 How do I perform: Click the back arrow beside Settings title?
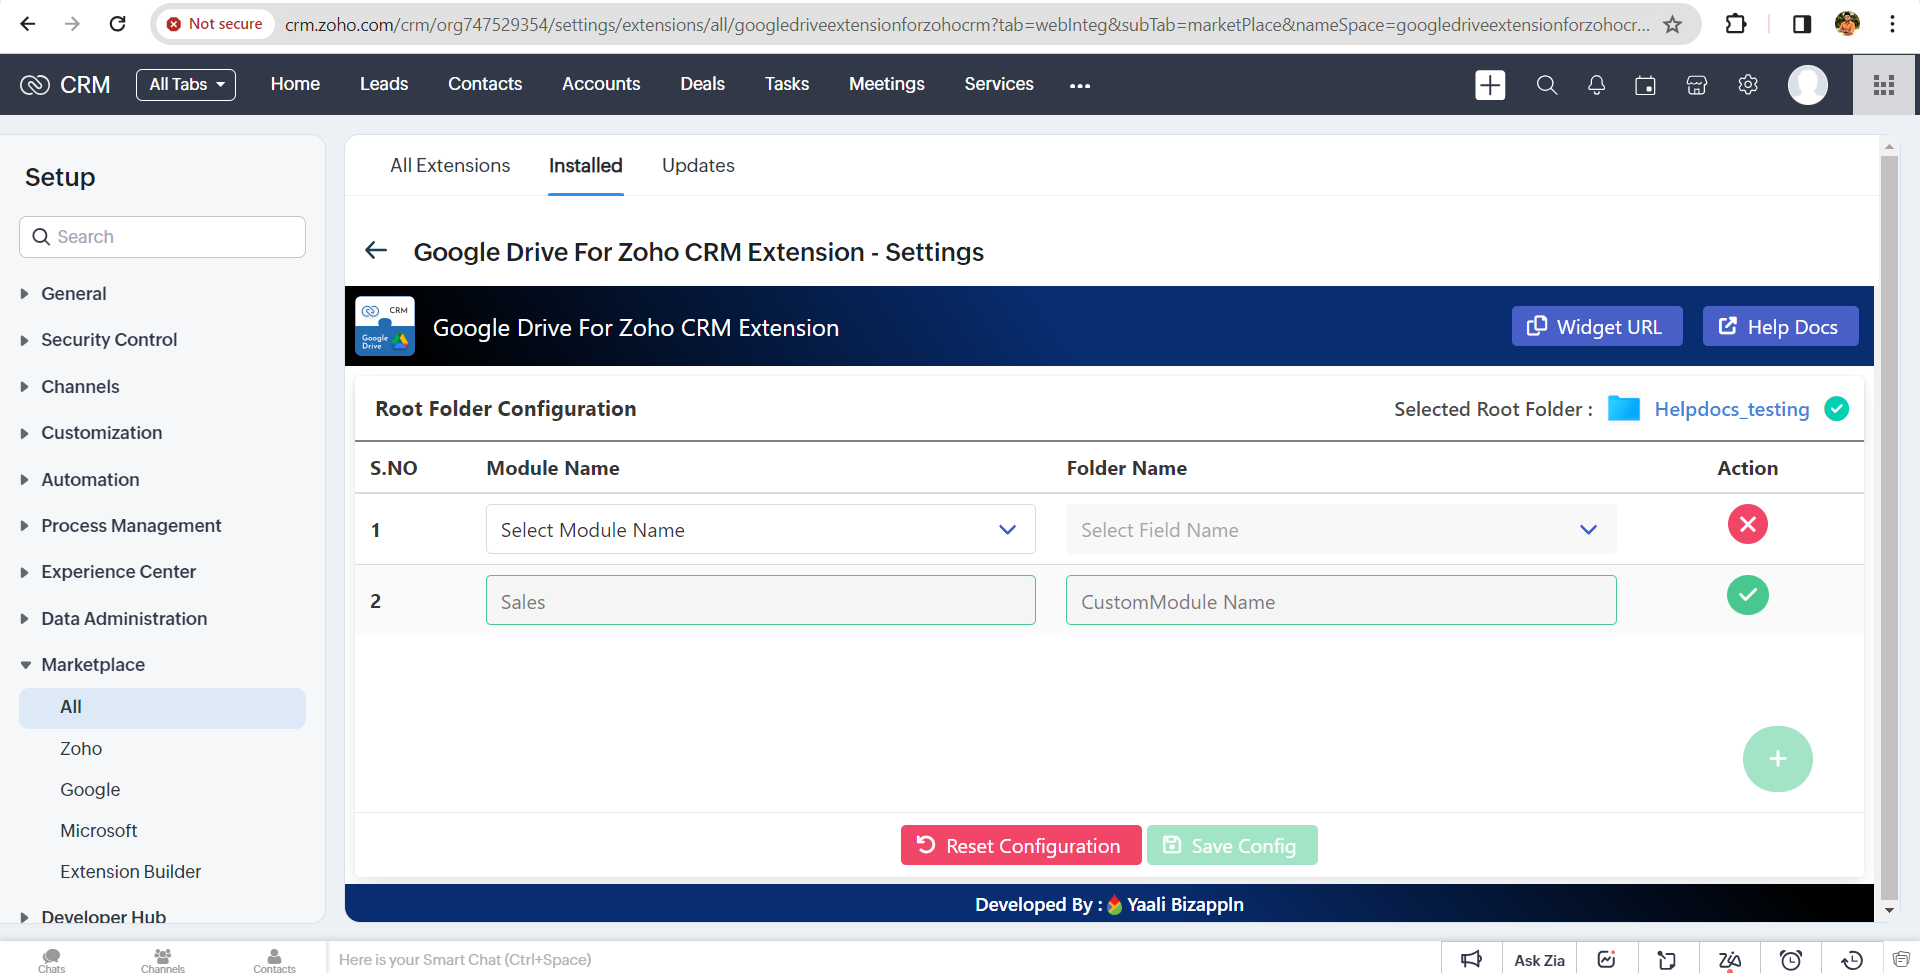376,251
